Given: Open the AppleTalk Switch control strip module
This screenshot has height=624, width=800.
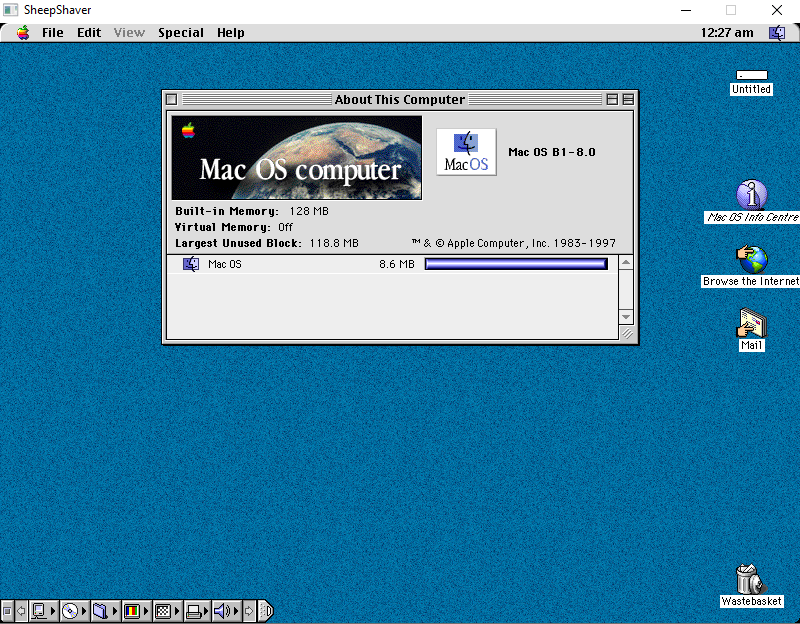Looking at the screenshot, I should 43,611.
